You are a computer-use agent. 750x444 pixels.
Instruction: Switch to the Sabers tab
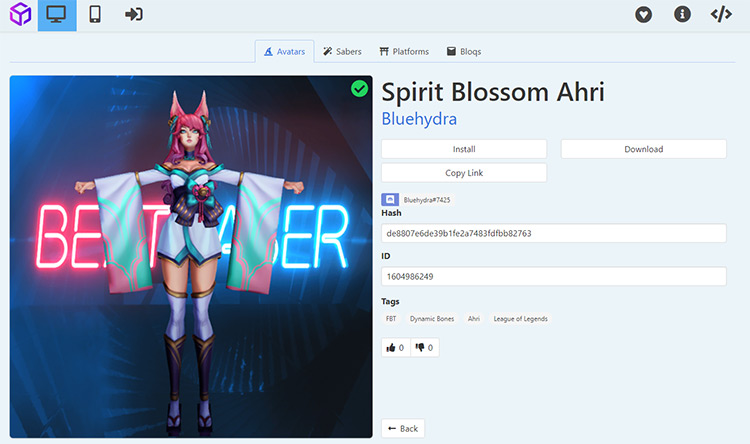(342, 51)
